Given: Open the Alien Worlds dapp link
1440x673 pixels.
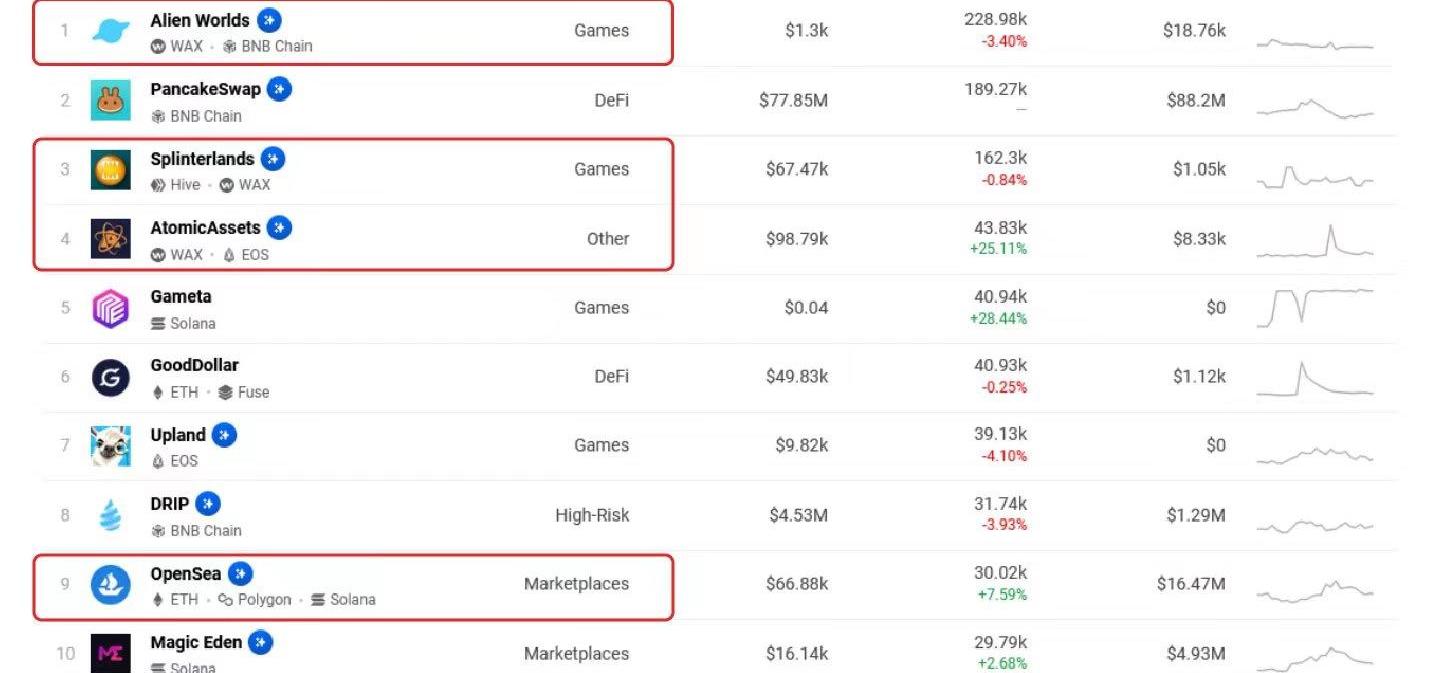Looking at the screenshot, I should pos(200,20).
